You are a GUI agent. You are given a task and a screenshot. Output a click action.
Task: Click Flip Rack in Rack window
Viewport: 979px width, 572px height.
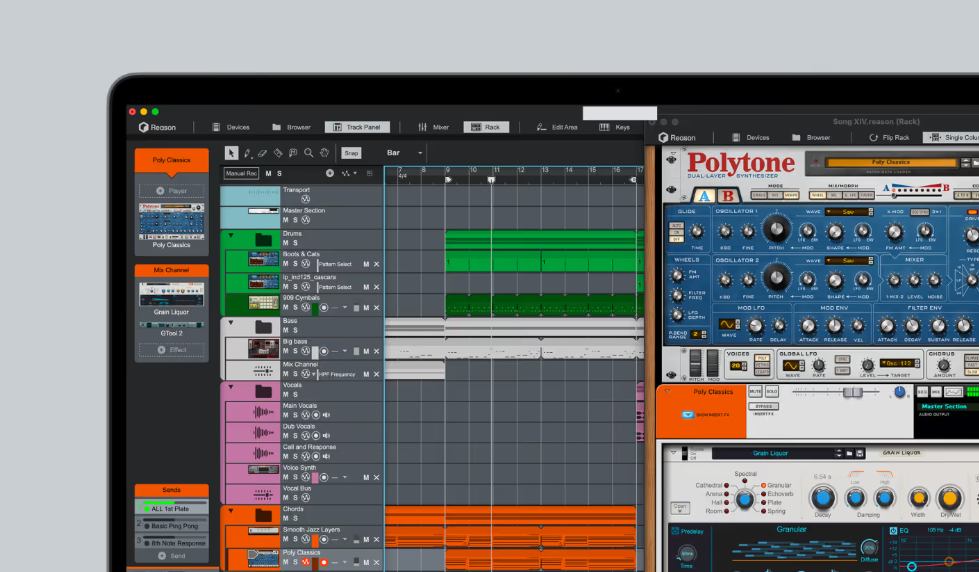(x=889, y=137)
